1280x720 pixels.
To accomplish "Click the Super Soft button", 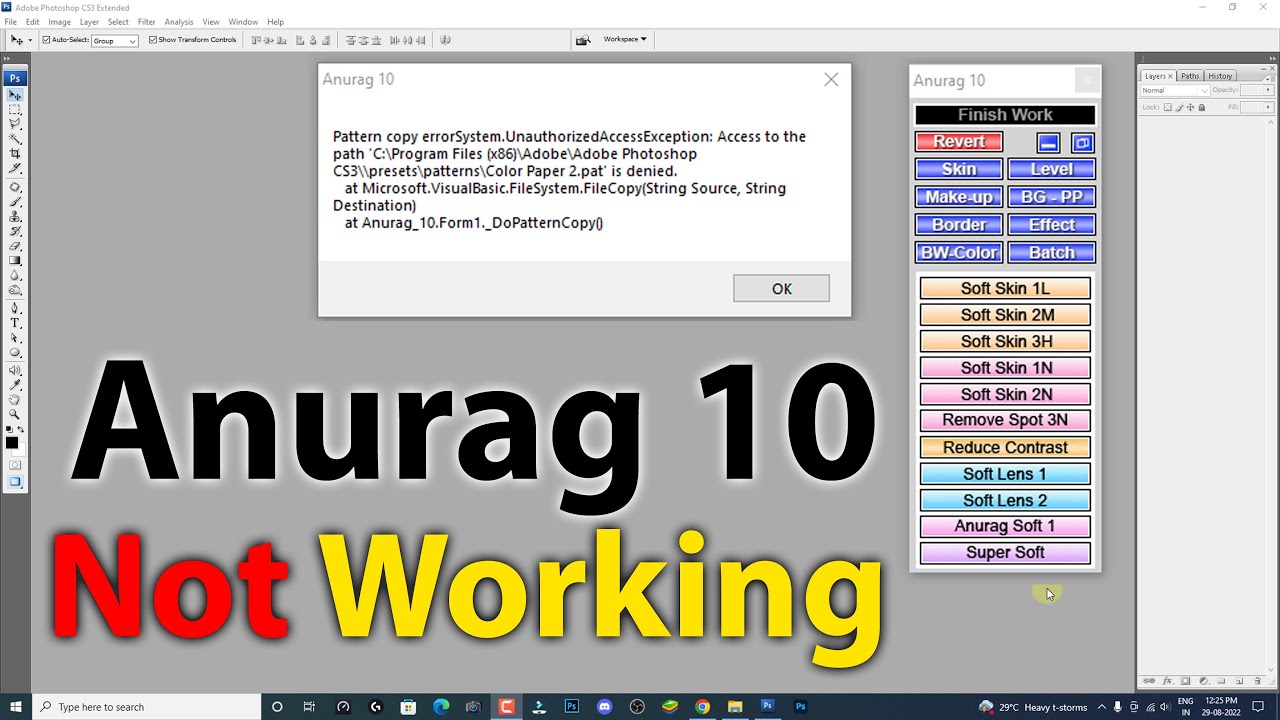I will (x=1005, y=552).
